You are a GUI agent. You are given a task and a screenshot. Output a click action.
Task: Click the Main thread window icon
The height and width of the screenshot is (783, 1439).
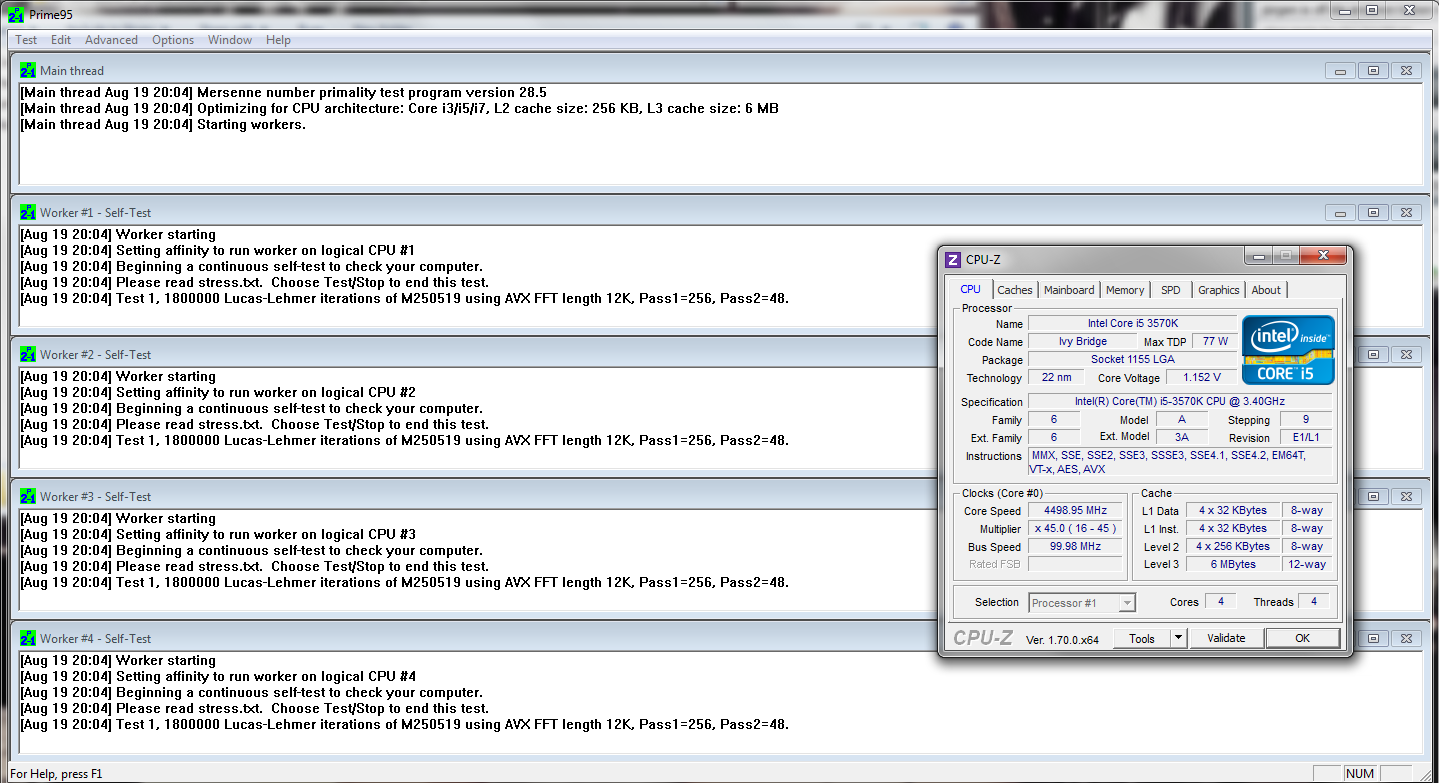[x=28, y=71]
